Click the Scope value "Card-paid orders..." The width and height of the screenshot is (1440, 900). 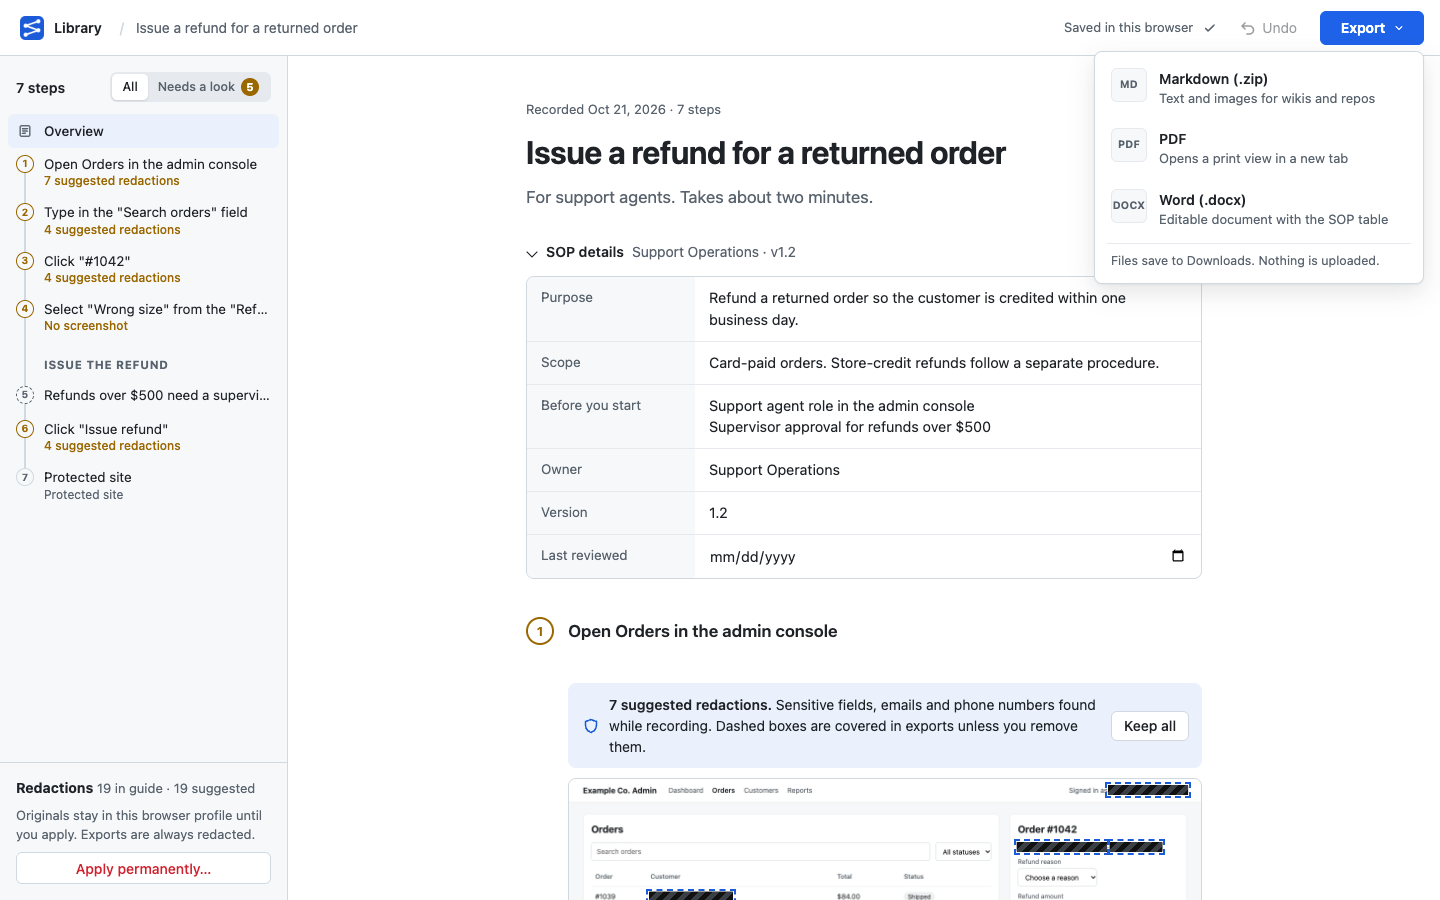click(x=934, y=363)
